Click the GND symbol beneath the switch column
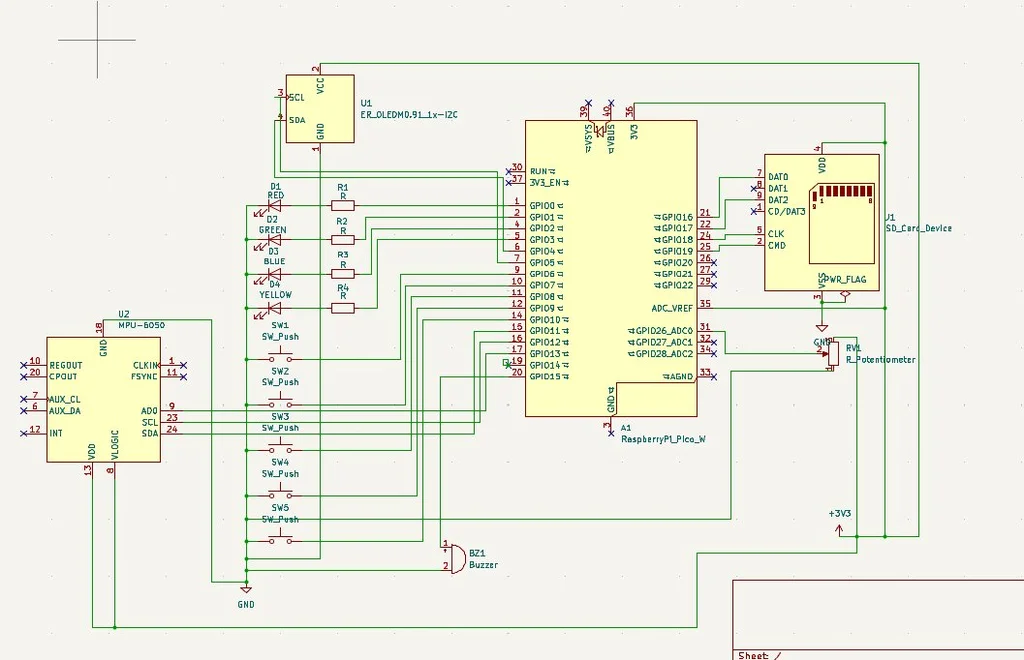 click(246, 589)
